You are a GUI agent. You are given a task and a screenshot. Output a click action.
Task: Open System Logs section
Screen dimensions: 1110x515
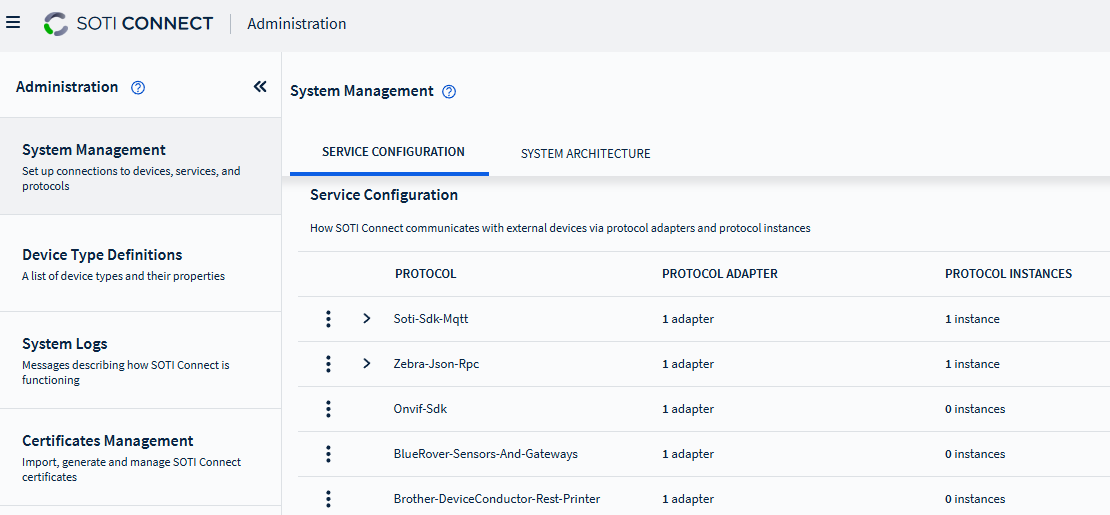pyautogui.click(x=141, y=360)
